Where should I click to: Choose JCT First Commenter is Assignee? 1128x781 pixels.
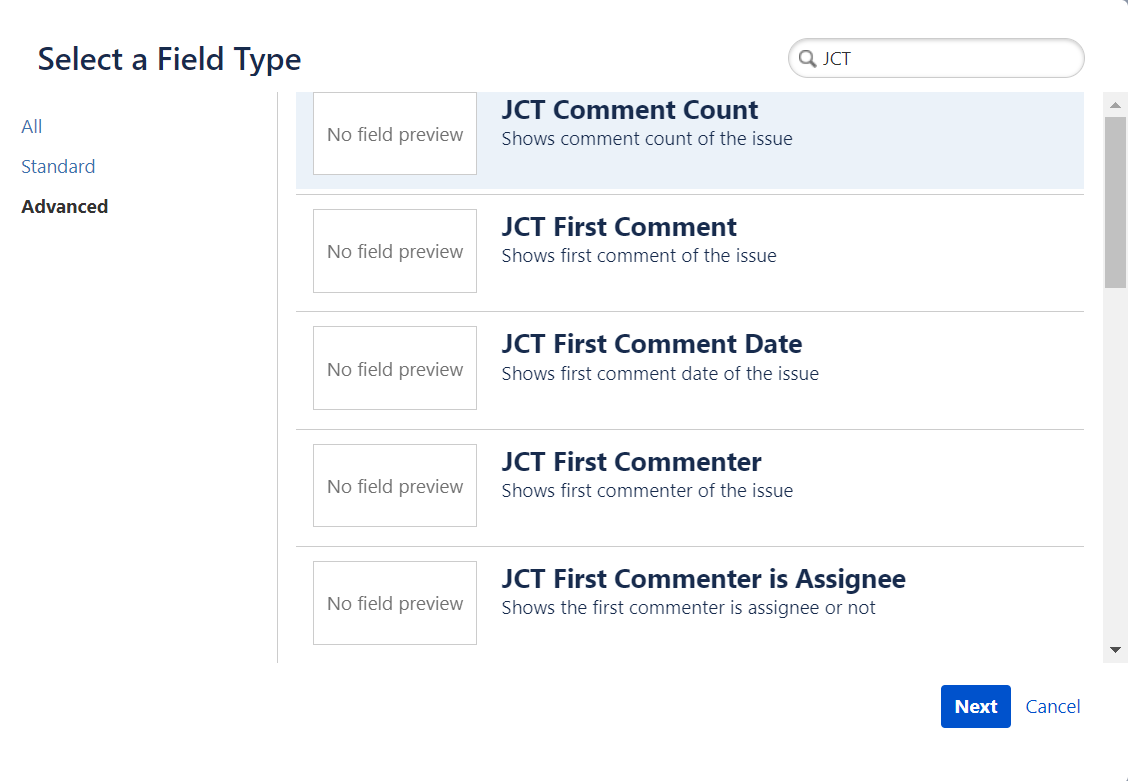click(703, 579)
